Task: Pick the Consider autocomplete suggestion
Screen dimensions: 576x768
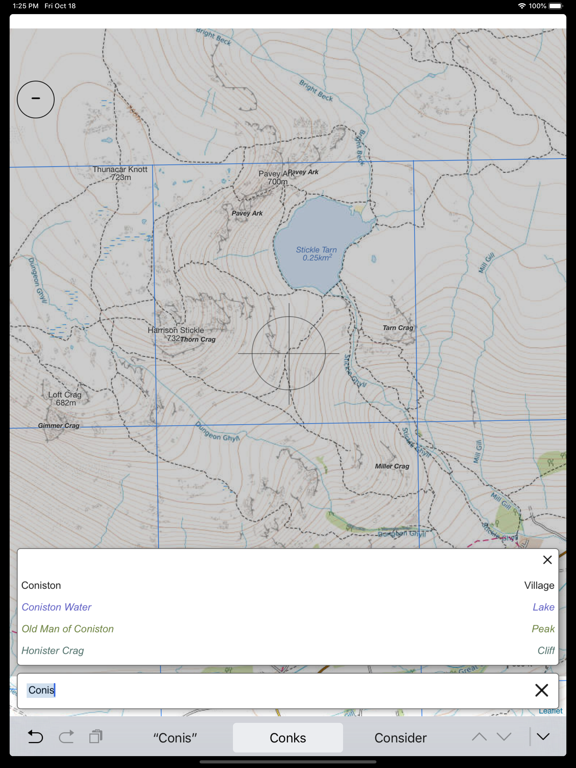Action: pos(400,738)
